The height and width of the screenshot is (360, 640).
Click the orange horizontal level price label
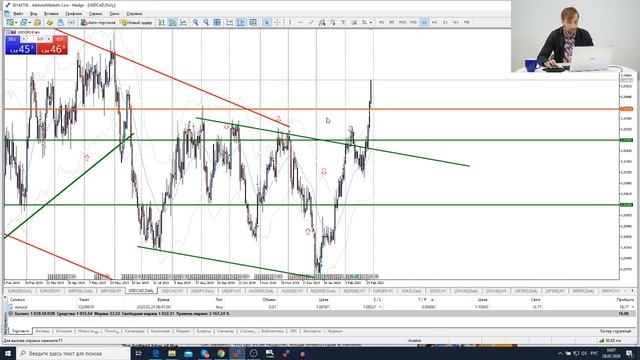627,109
